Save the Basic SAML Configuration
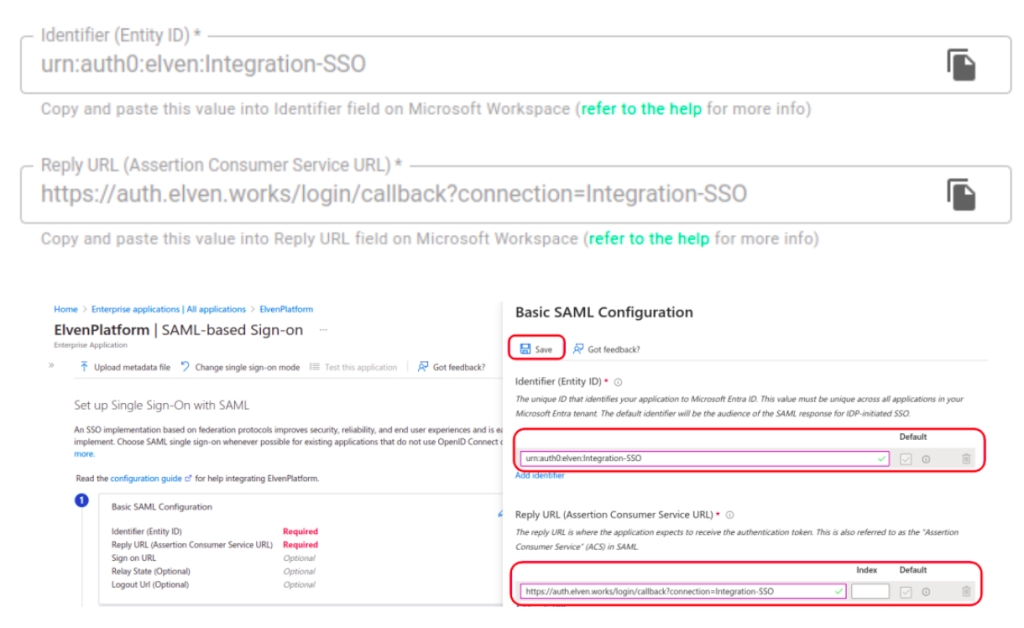 pos(536,349)
